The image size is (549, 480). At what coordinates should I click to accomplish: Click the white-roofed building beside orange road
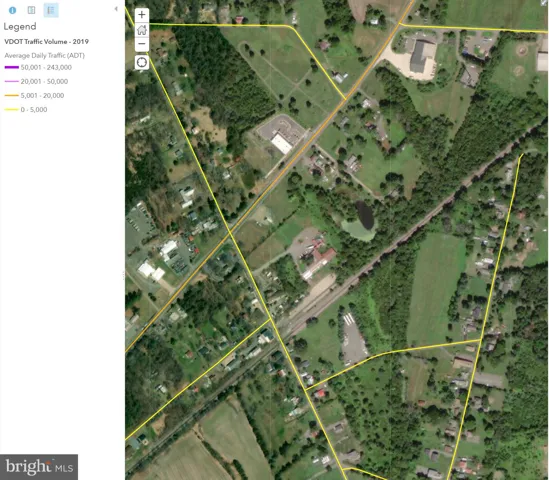click(282, 144)
